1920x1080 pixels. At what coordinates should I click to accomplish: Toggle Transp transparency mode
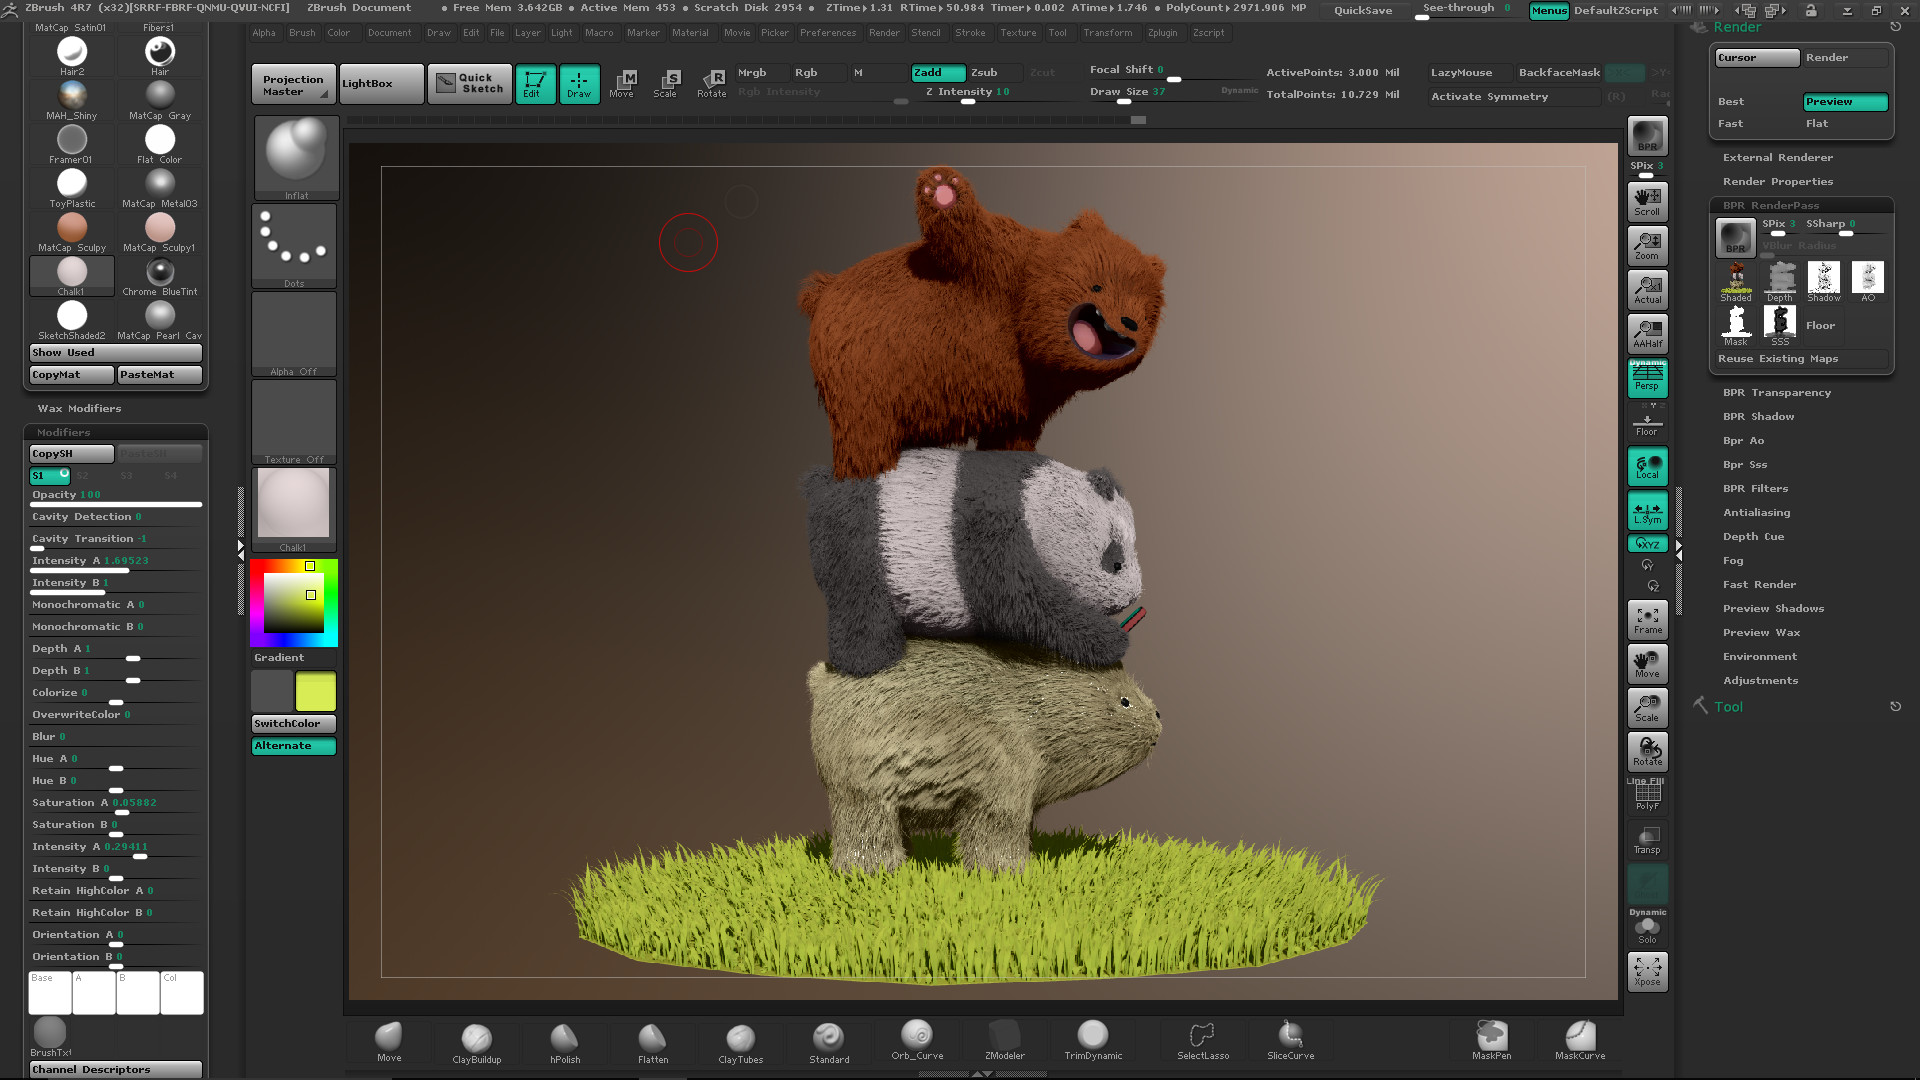click(x=1647, y=839)
